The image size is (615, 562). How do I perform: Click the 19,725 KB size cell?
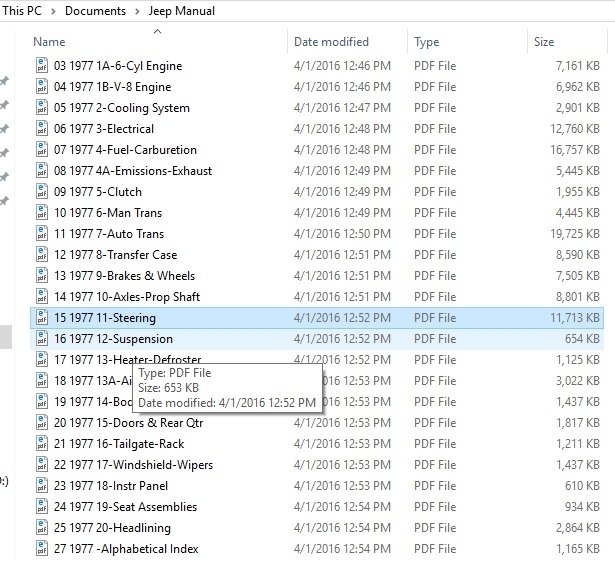tap(575, 233)
